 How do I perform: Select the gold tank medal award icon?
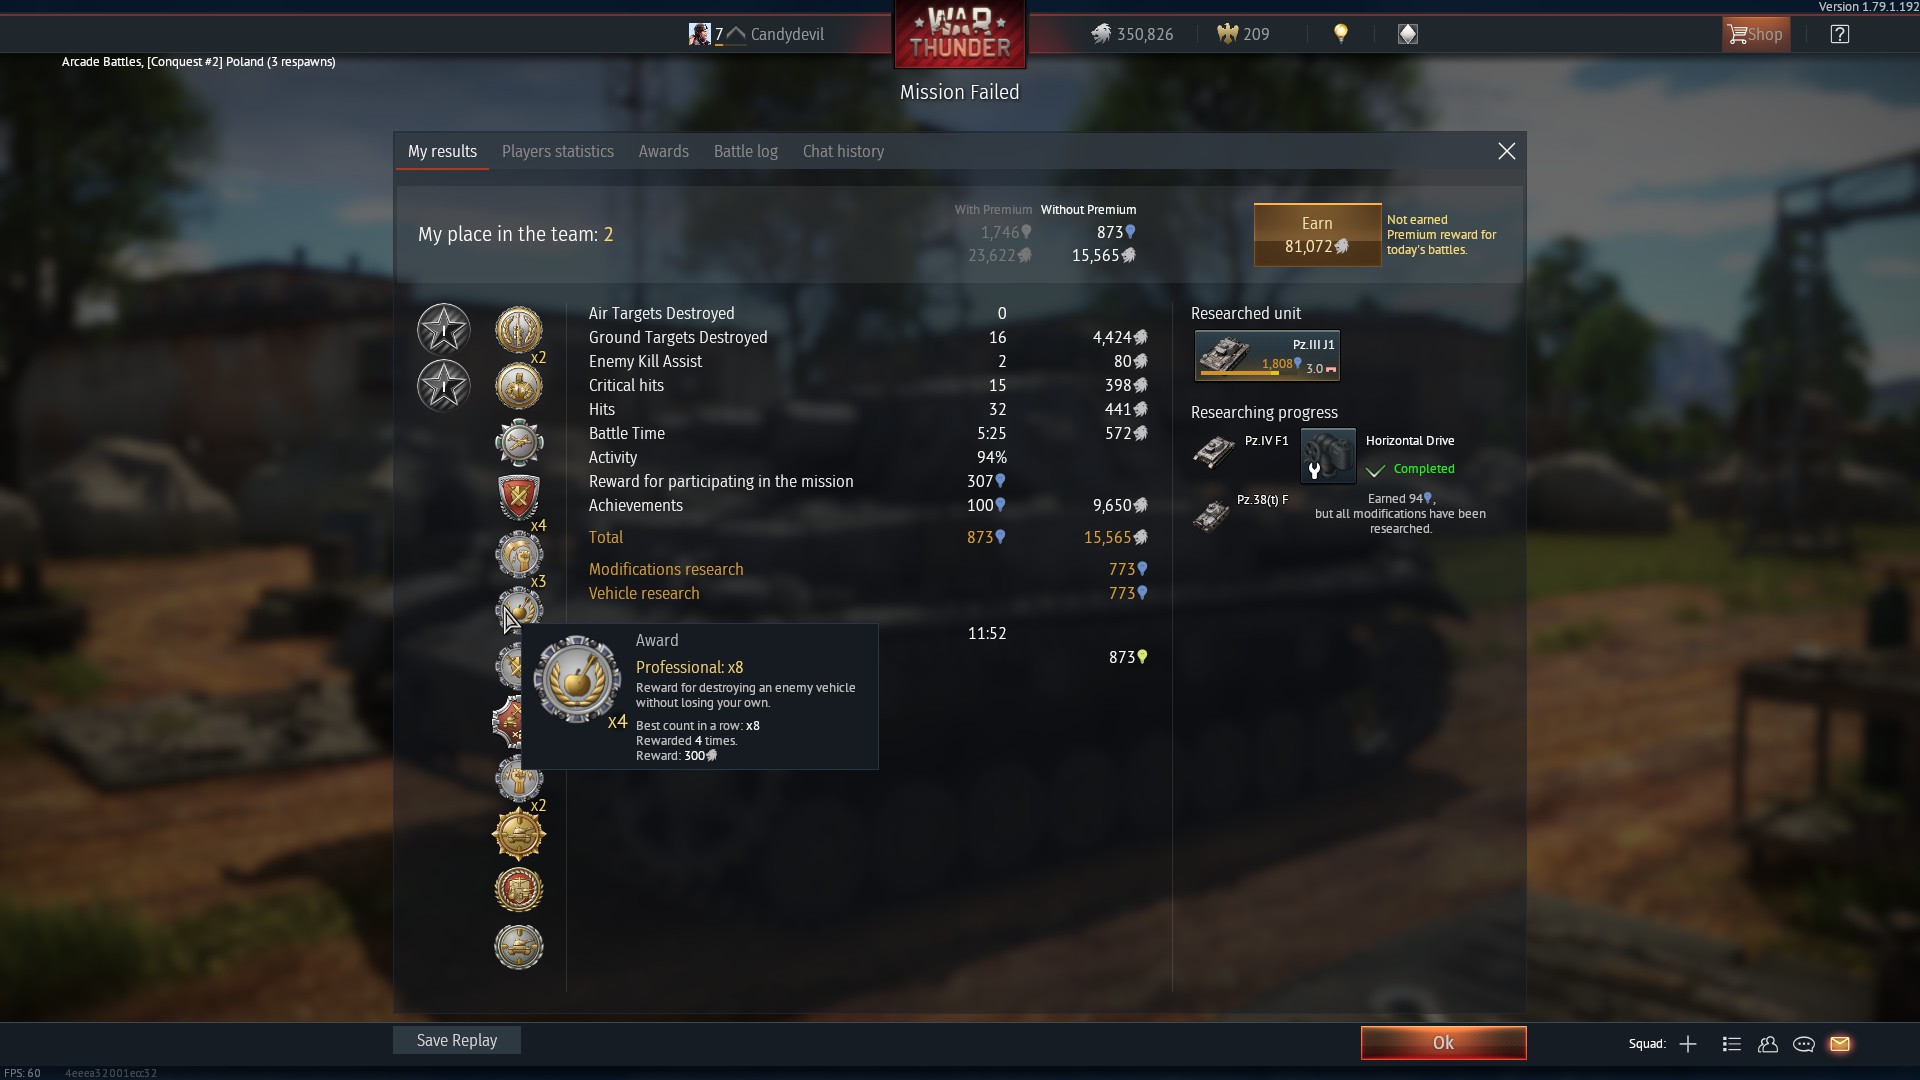coord(519,834)
